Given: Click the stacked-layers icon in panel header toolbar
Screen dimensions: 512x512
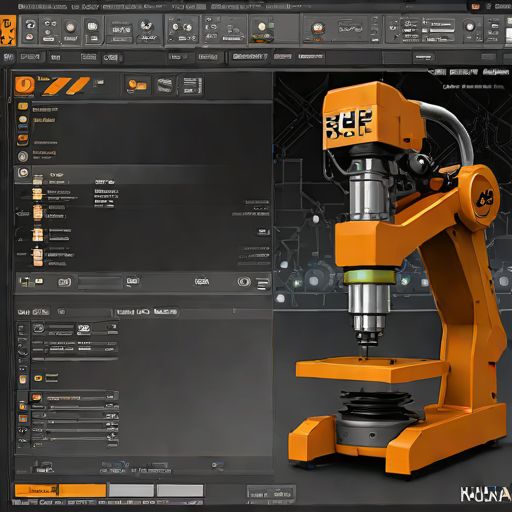Looking at the screenshot, I should pyautogui.click(x=165, y=85).
